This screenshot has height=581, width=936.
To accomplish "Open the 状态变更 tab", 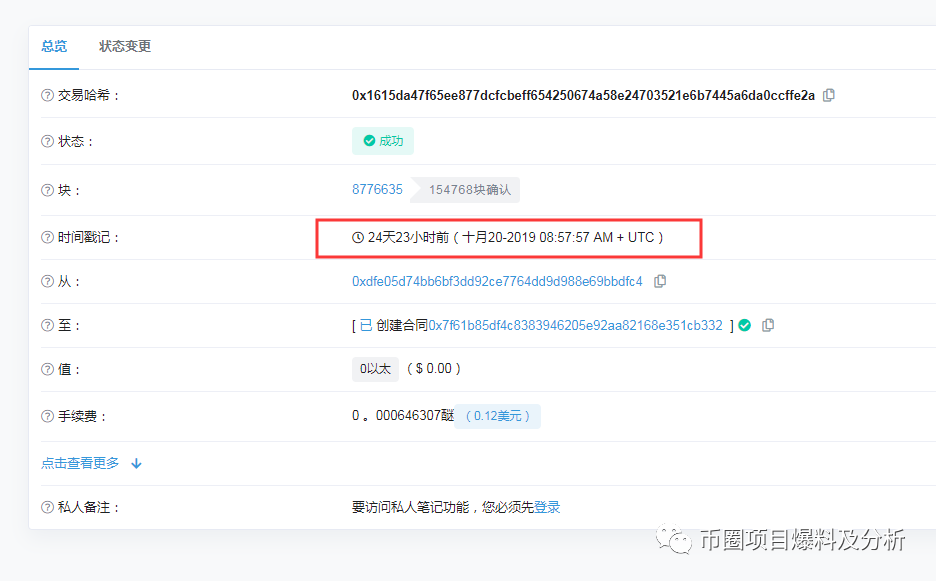I will point(125,47).
